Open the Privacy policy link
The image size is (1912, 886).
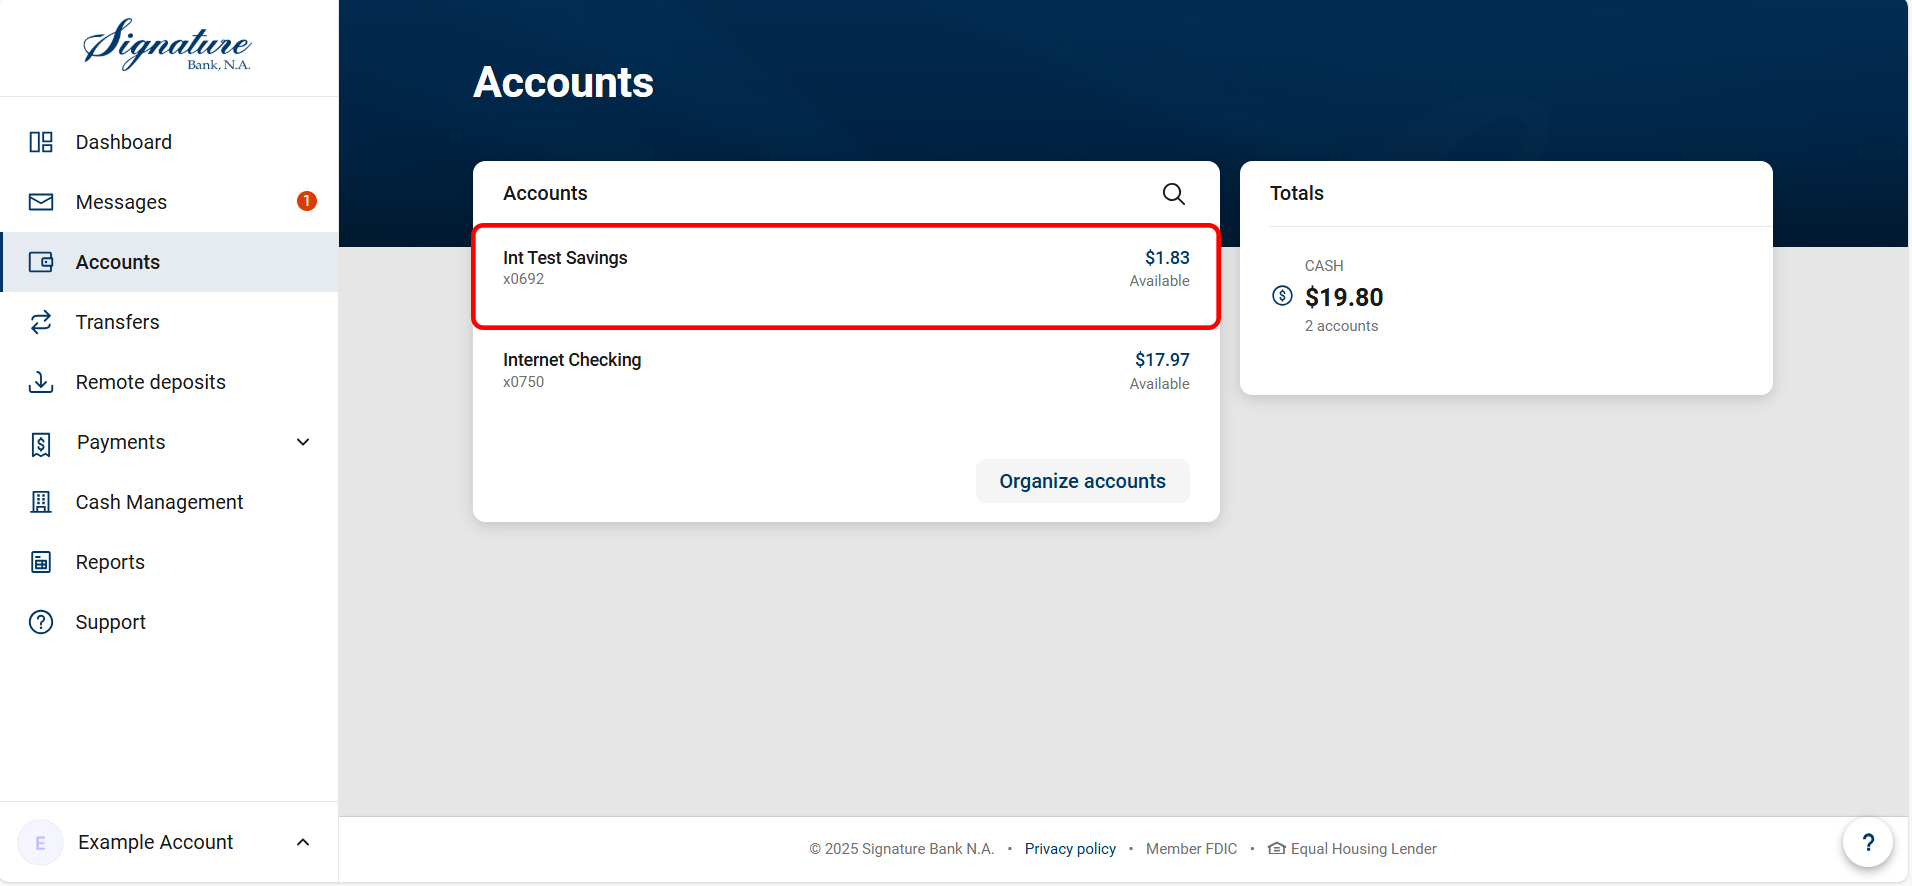[1069, 848]
